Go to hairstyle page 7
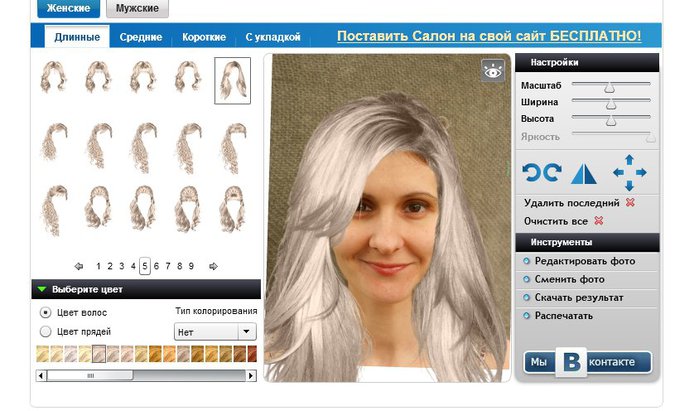Screen dimensions: 699x411 tap(168, 266)
